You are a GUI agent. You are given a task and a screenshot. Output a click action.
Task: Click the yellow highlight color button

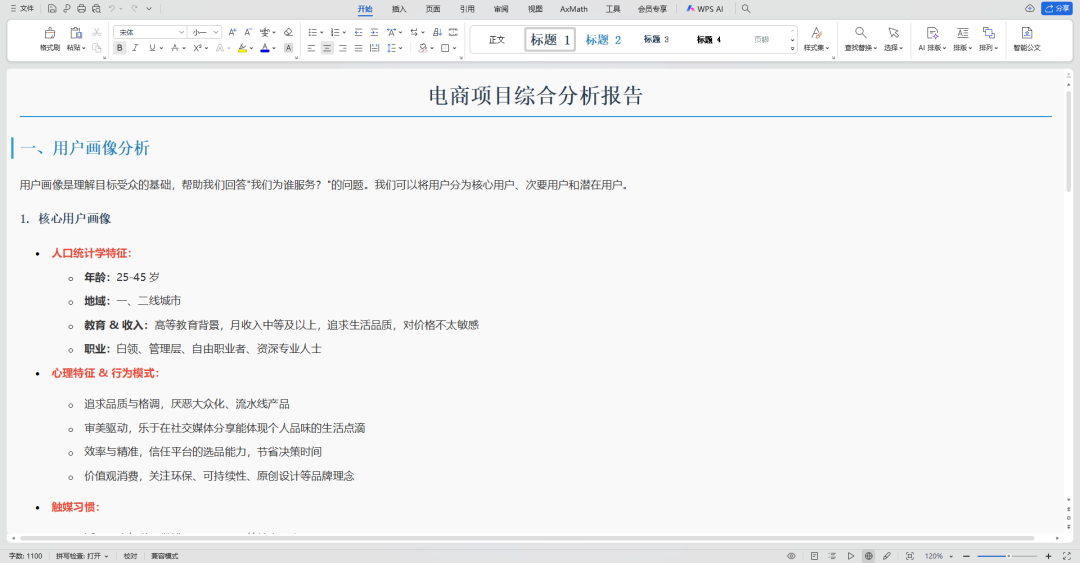click(242, 48)
